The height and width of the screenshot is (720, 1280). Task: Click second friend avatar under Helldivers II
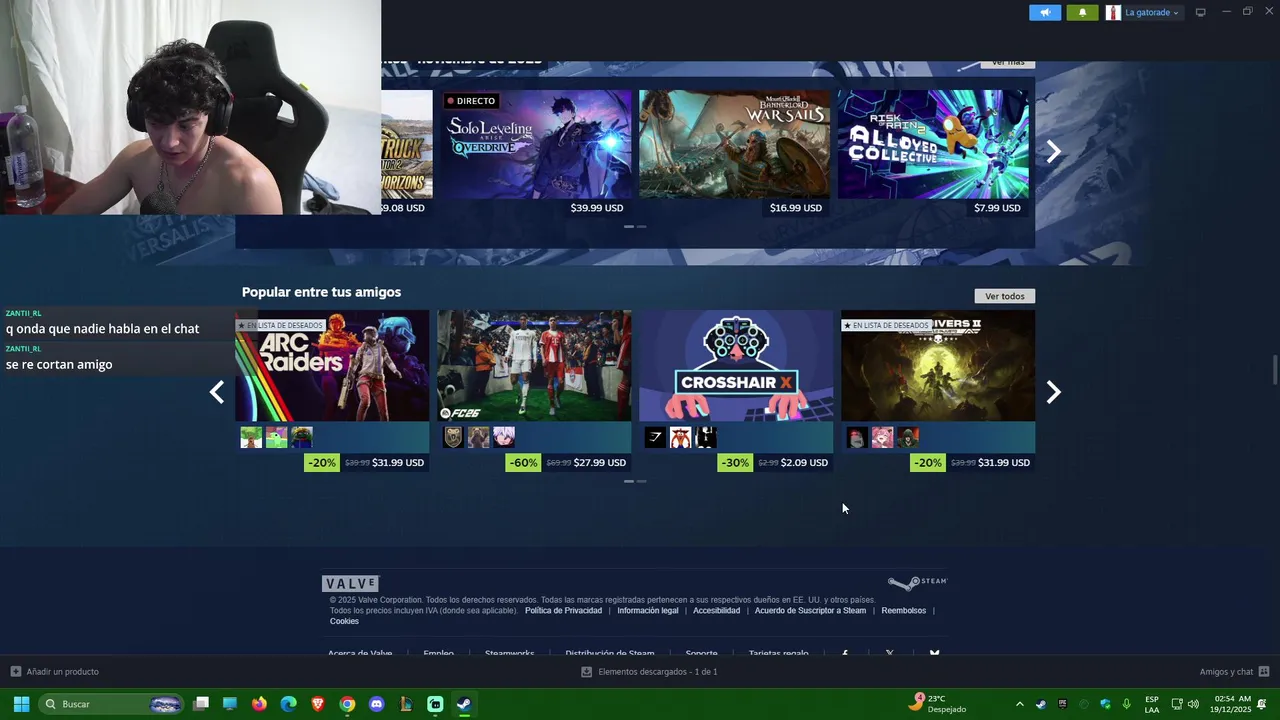tap(882, 437)
